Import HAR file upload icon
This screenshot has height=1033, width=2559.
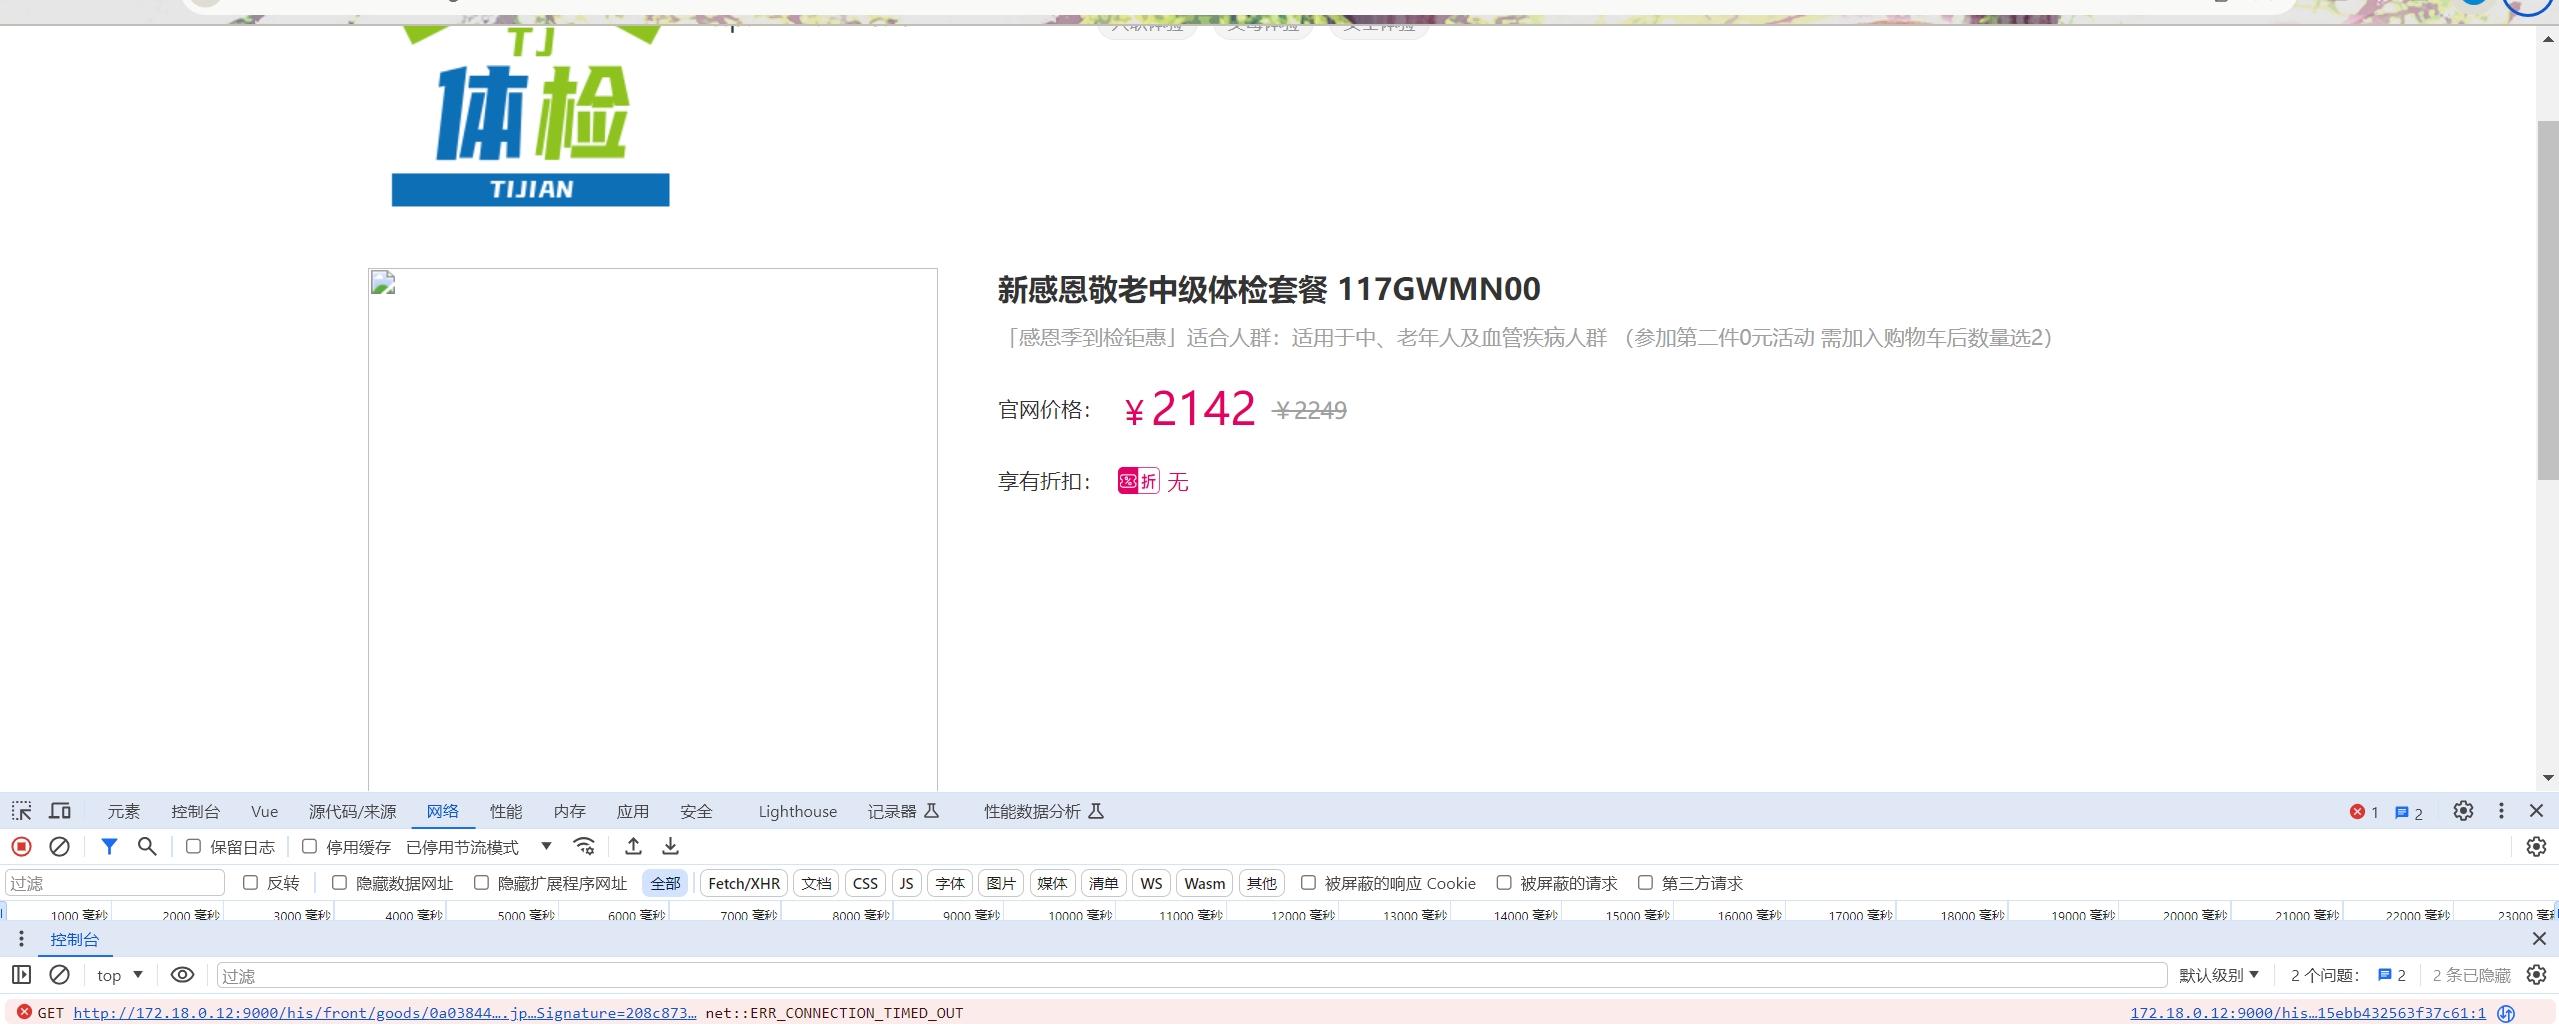633,847
